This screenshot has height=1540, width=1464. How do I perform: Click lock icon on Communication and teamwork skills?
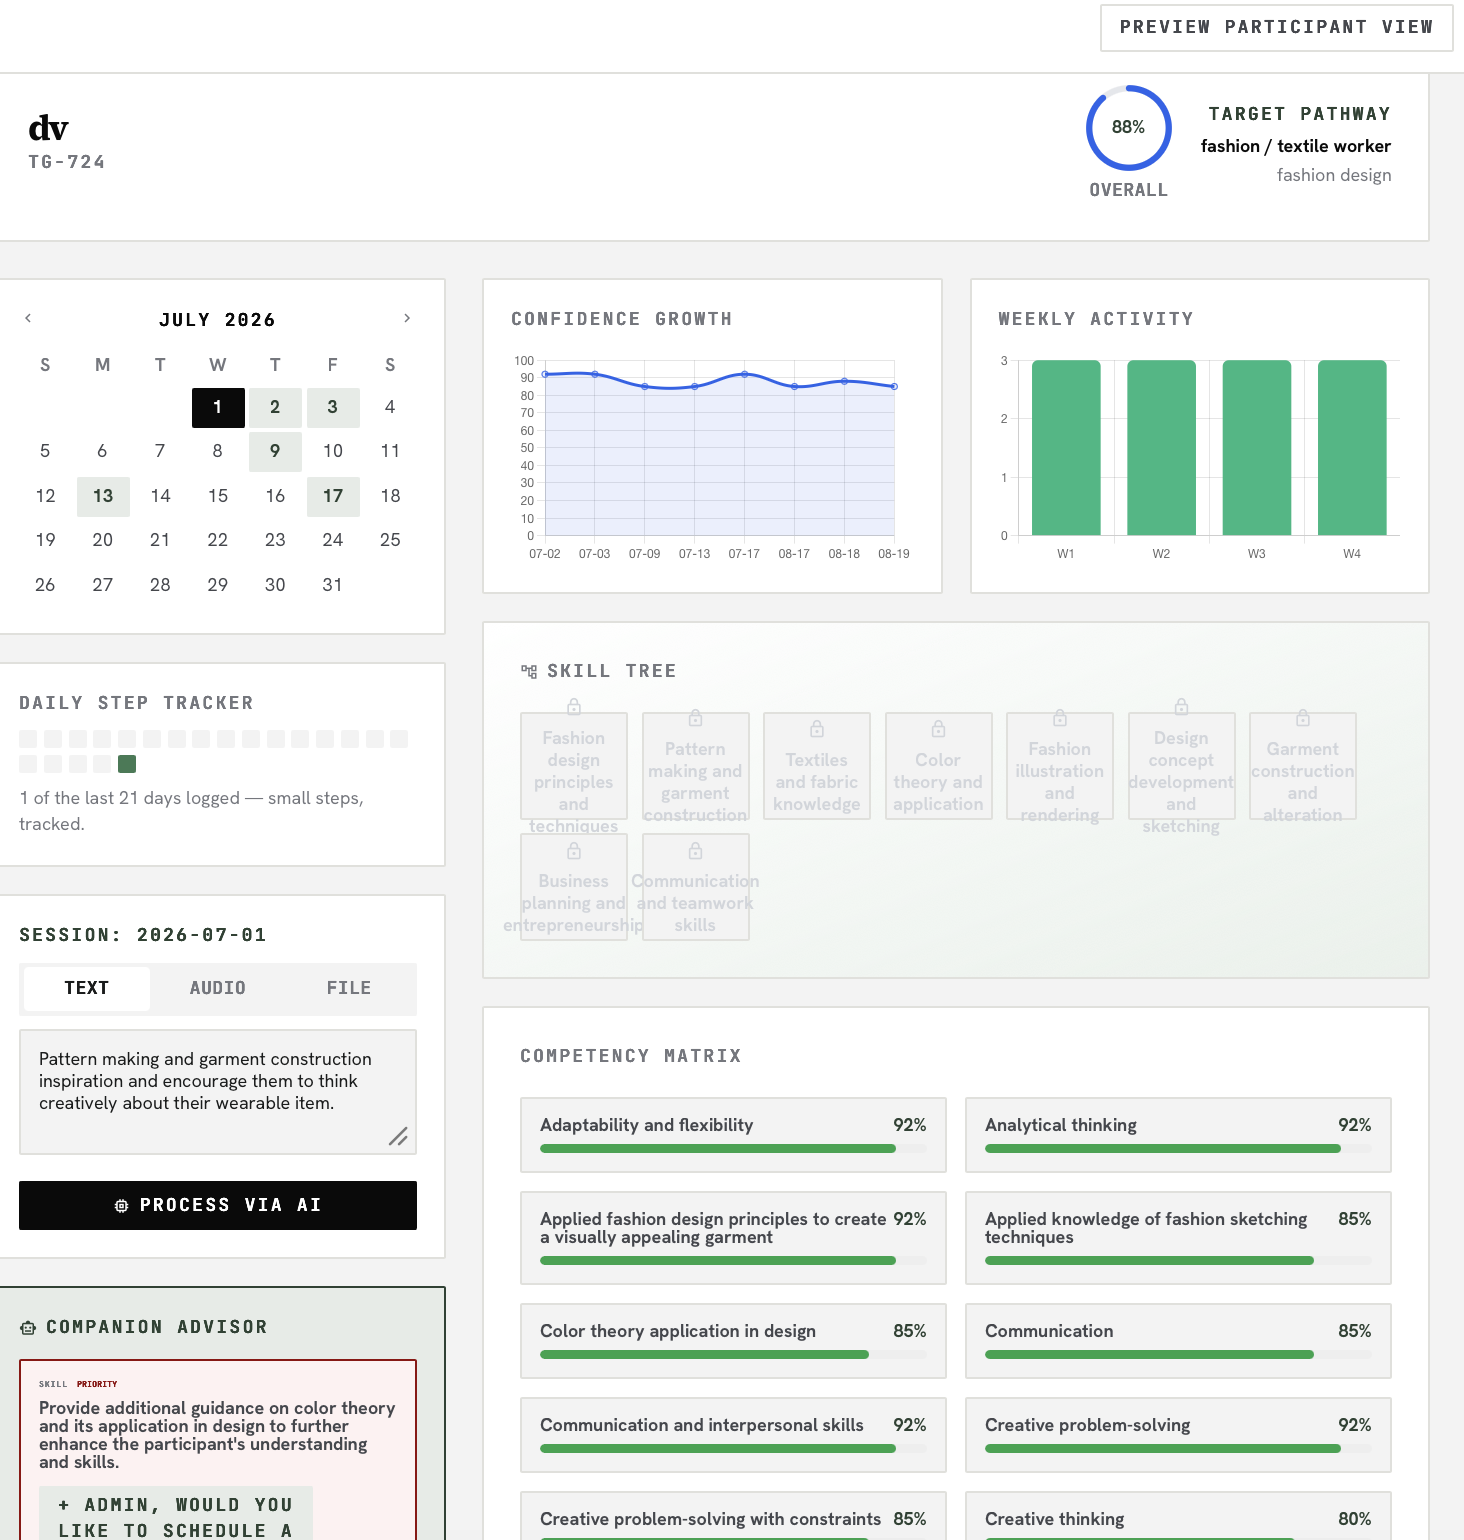(x=695, y=851)
